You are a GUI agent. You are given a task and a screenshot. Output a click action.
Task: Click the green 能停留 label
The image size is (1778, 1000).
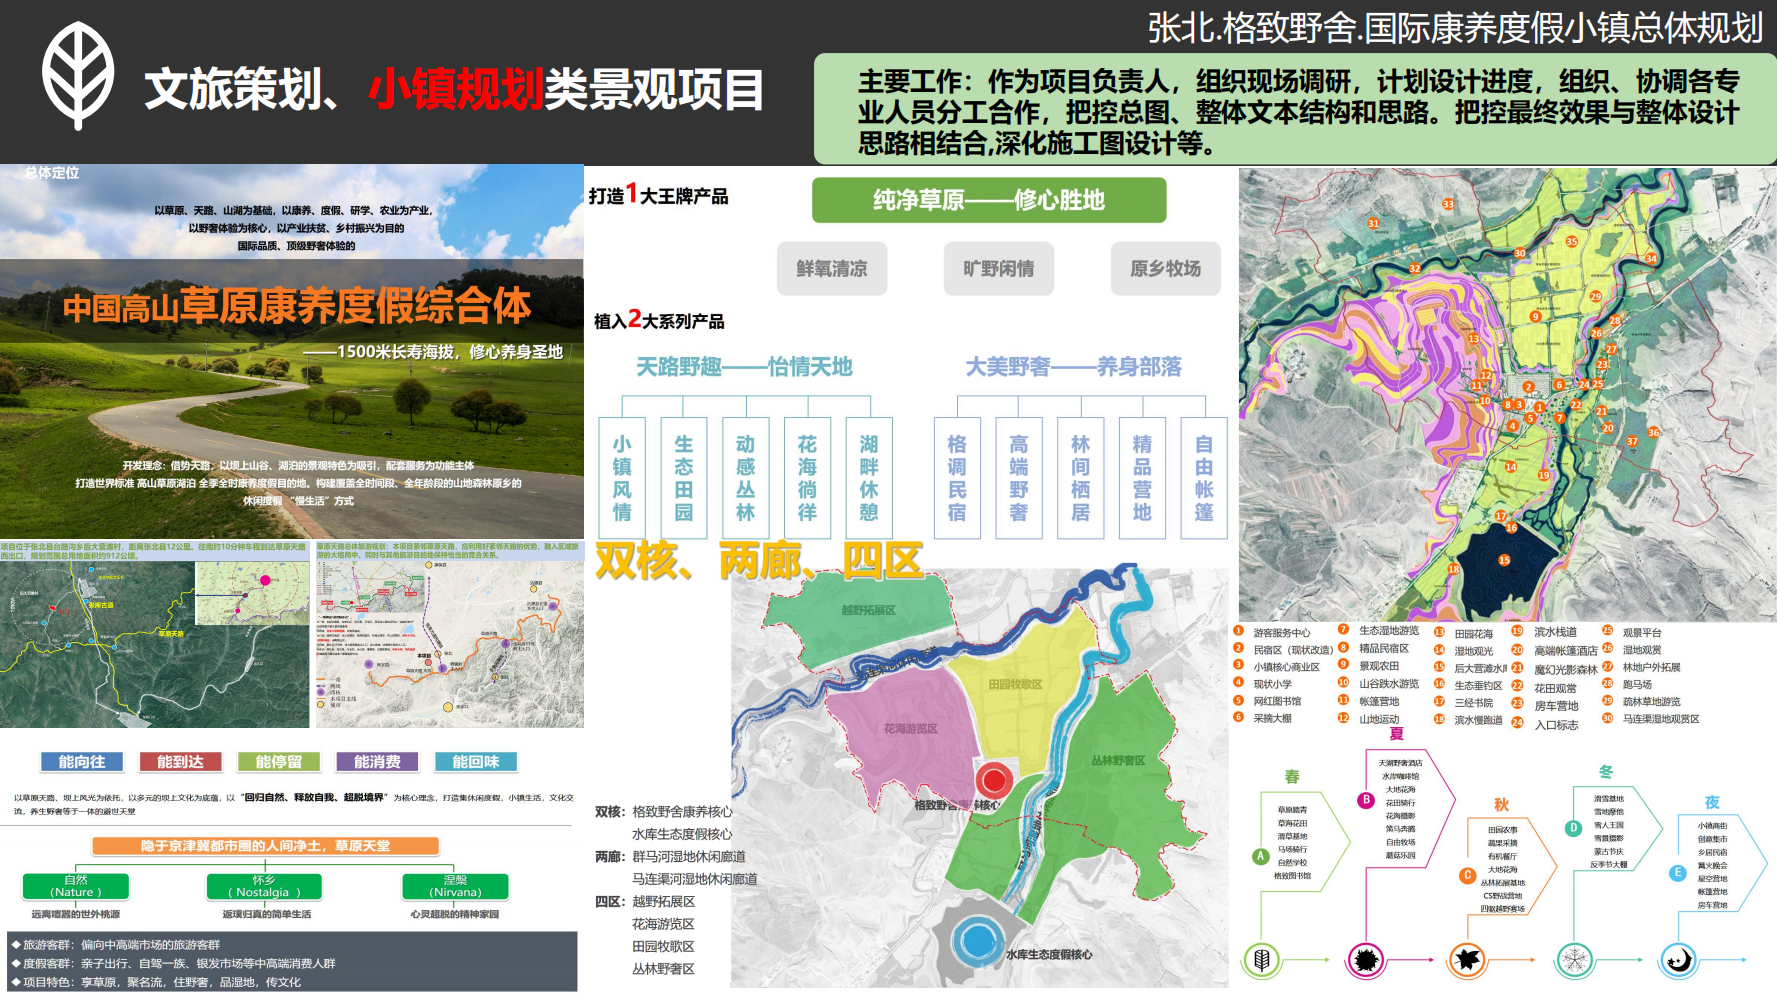[279, 762]
